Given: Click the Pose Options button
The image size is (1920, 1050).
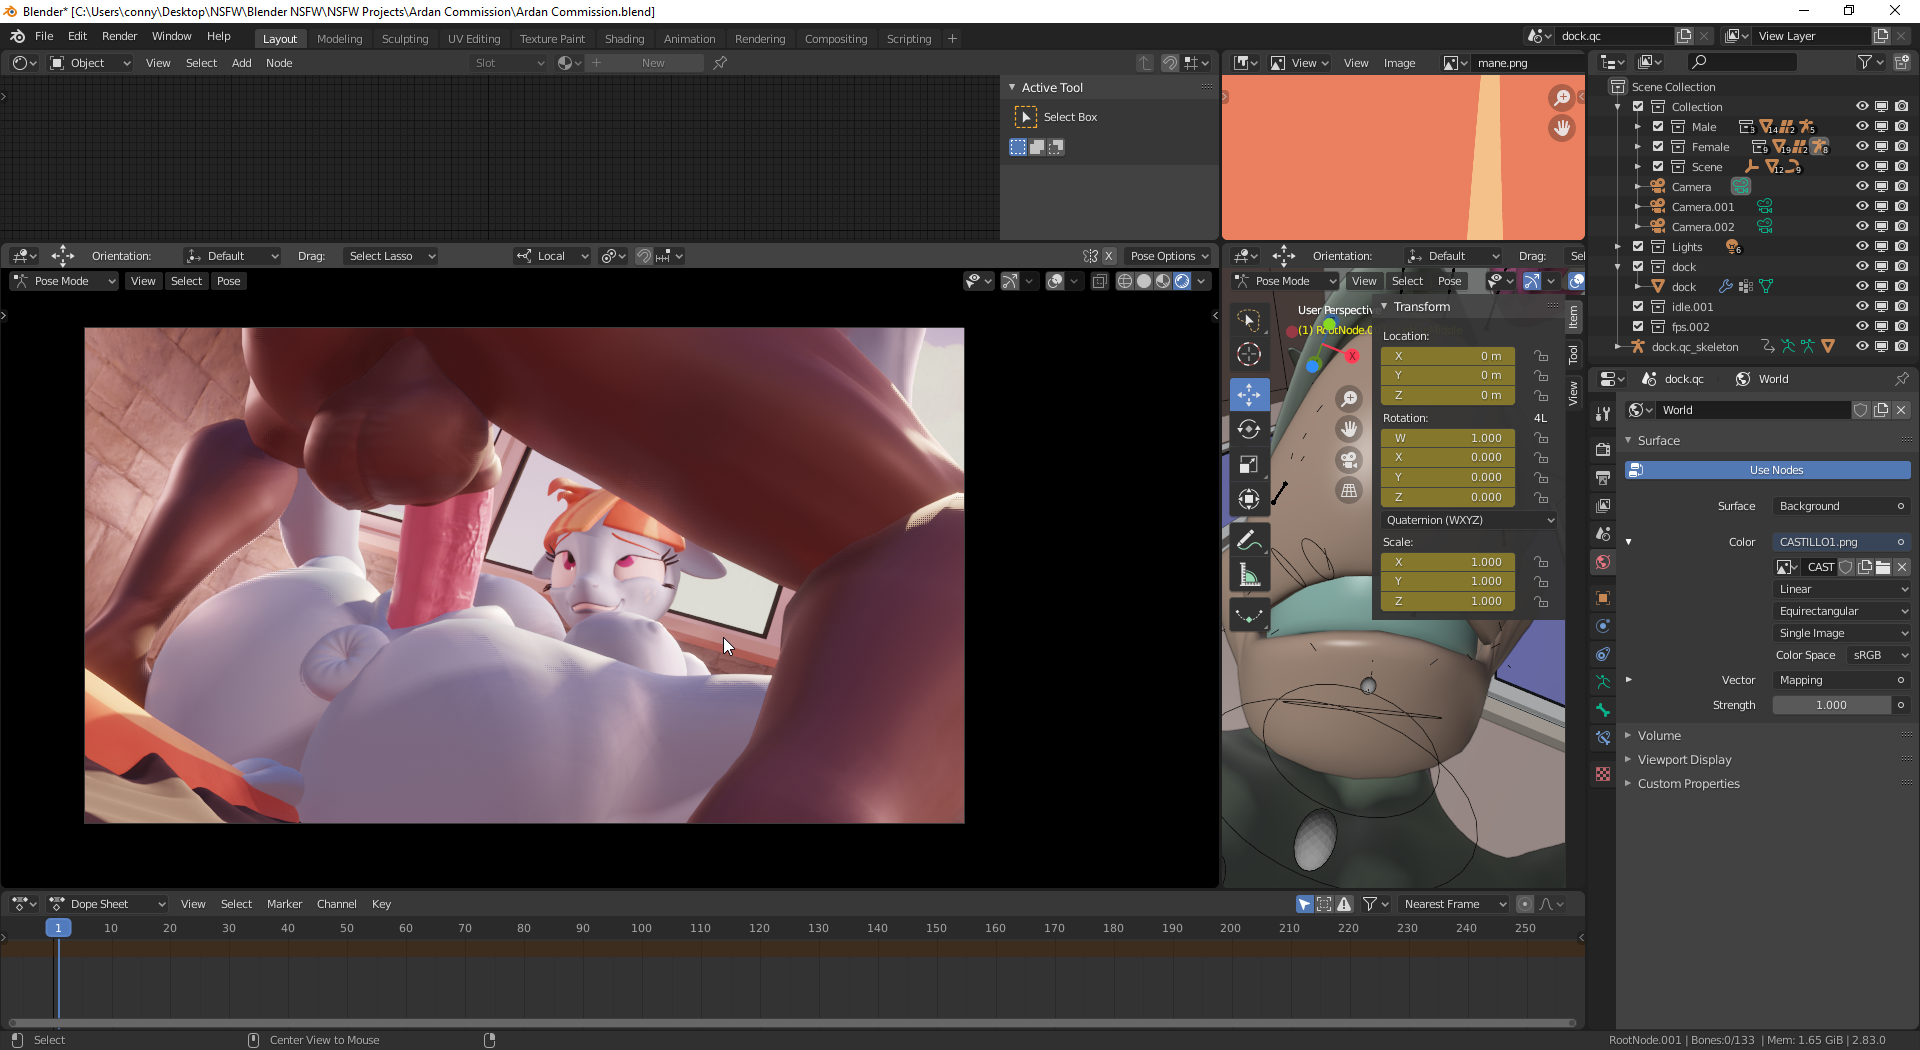Looking at the screenshot, I should point(1168,256).
